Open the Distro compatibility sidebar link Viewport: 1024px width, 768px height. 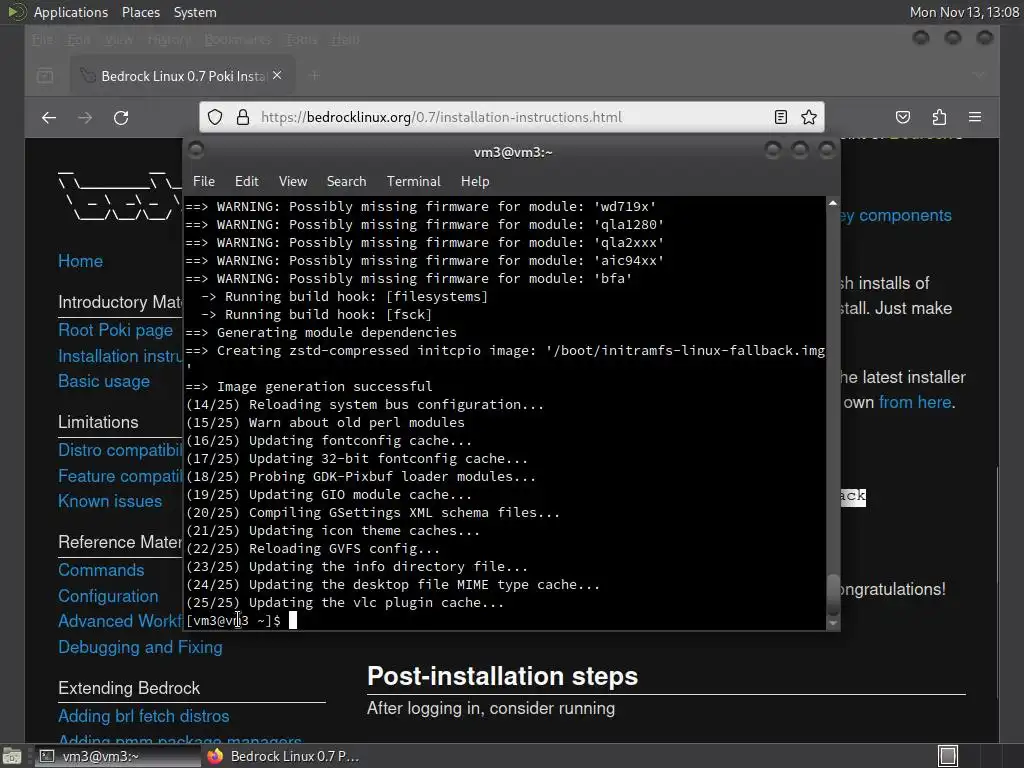pyautogui.click(x=120, y=450)
